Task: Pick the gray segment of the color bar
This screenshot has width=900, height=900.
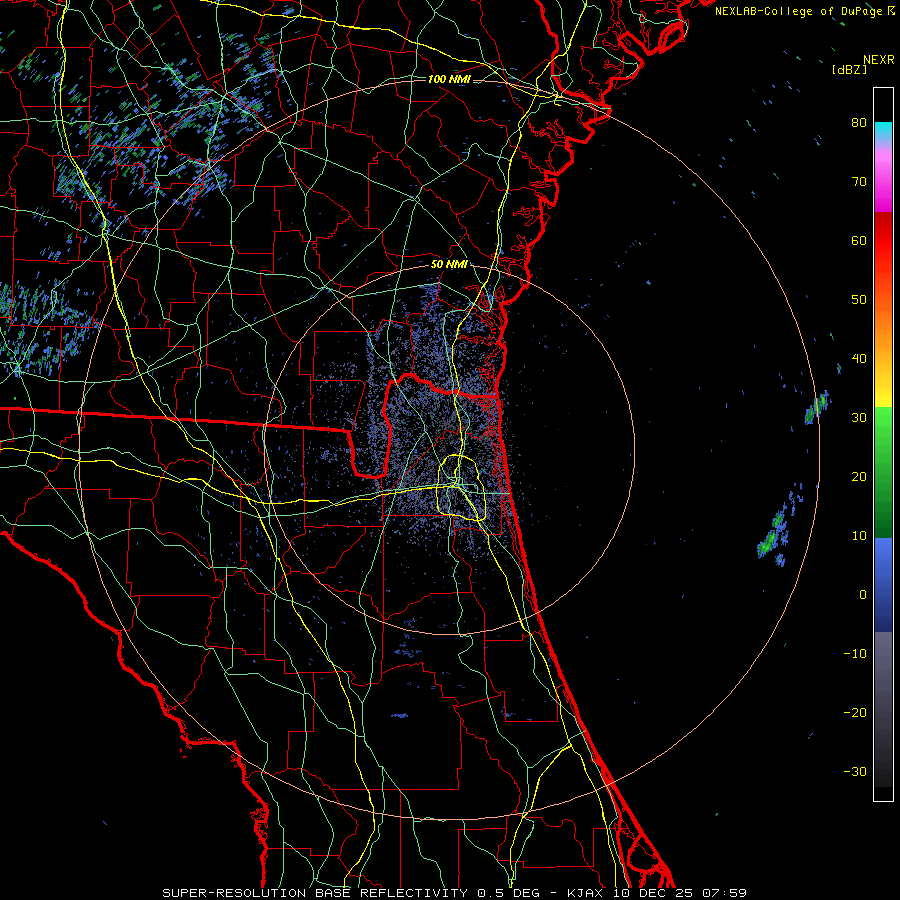Action: [883, 709]
